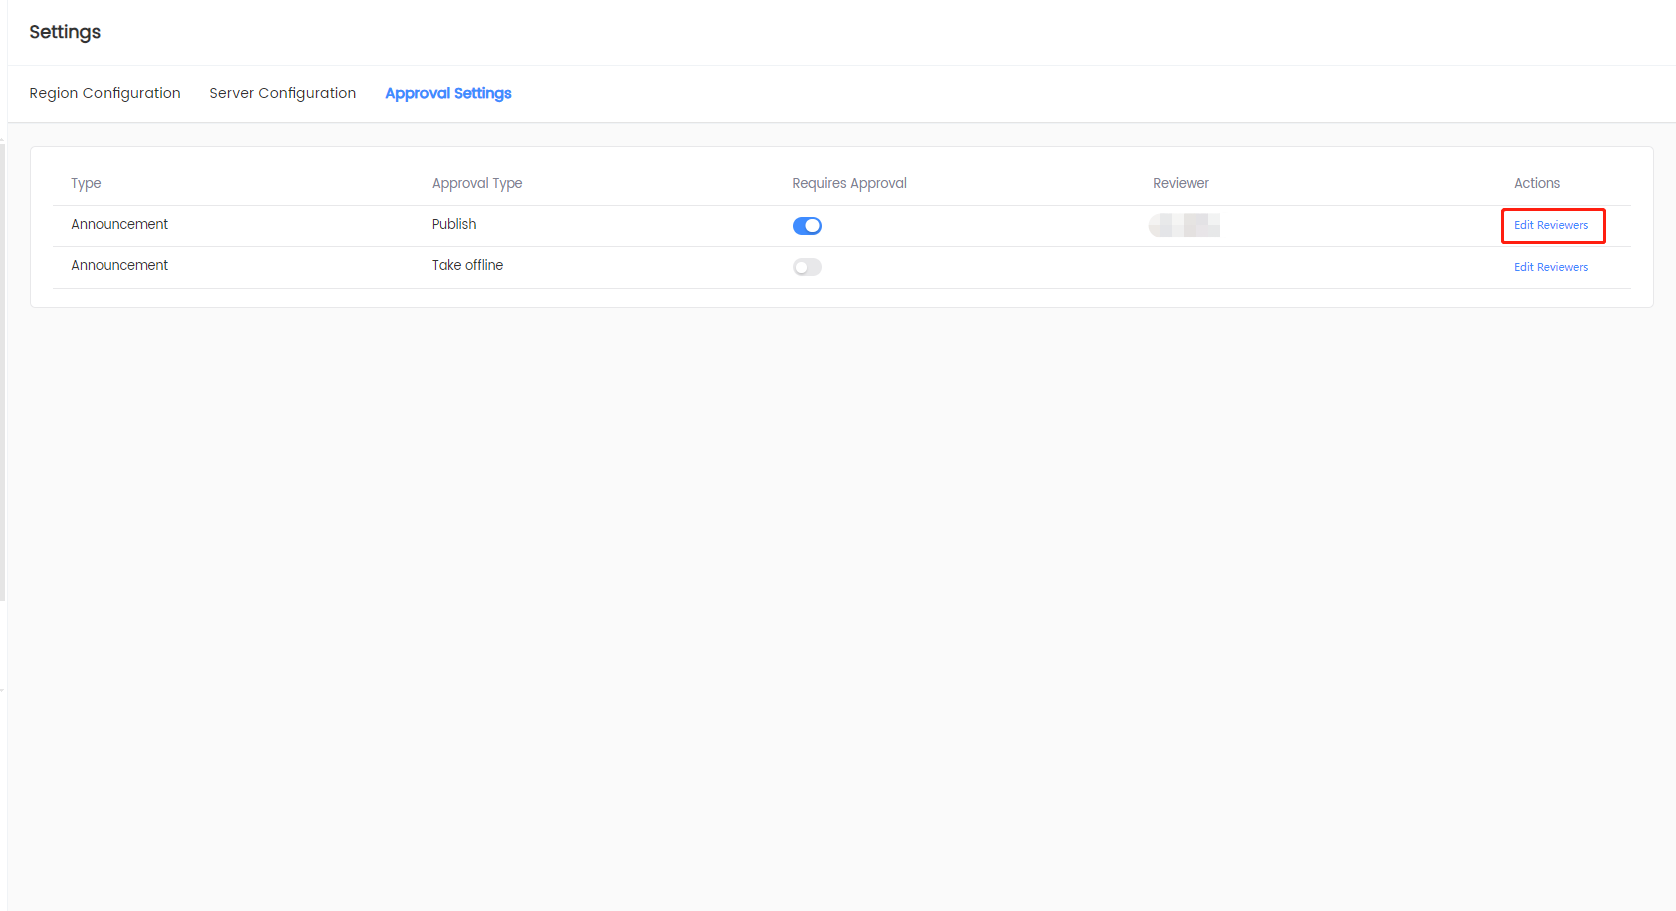This screenshot has height=911, width=1676.
Task: Click the left edge sidebar scrollbar strip
Action: tap(3, 370)
